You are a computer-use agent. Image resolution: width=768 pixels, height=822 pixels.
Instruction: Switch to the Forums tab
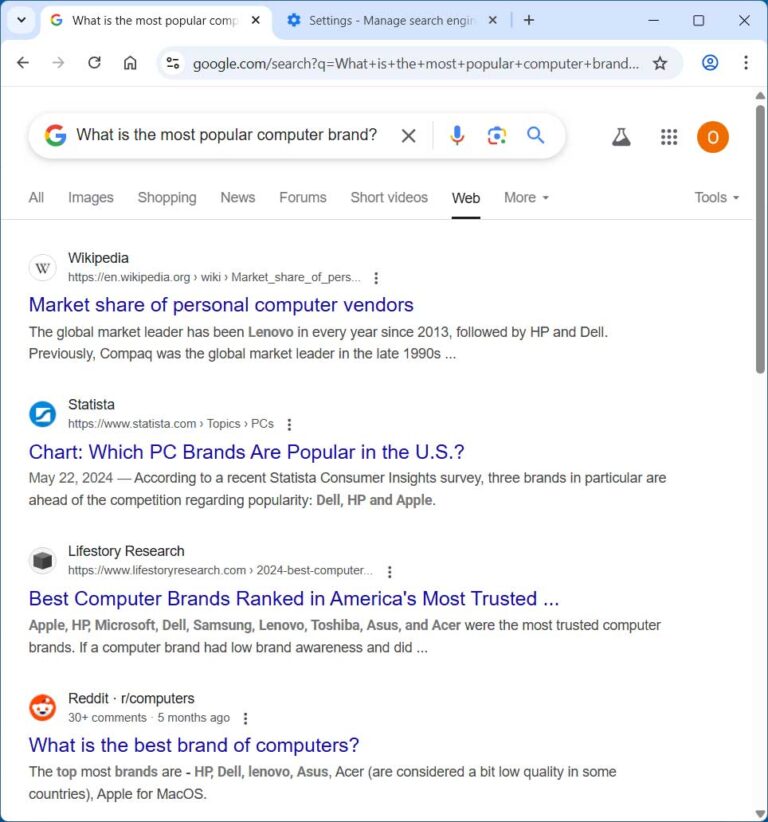(302, 198)
